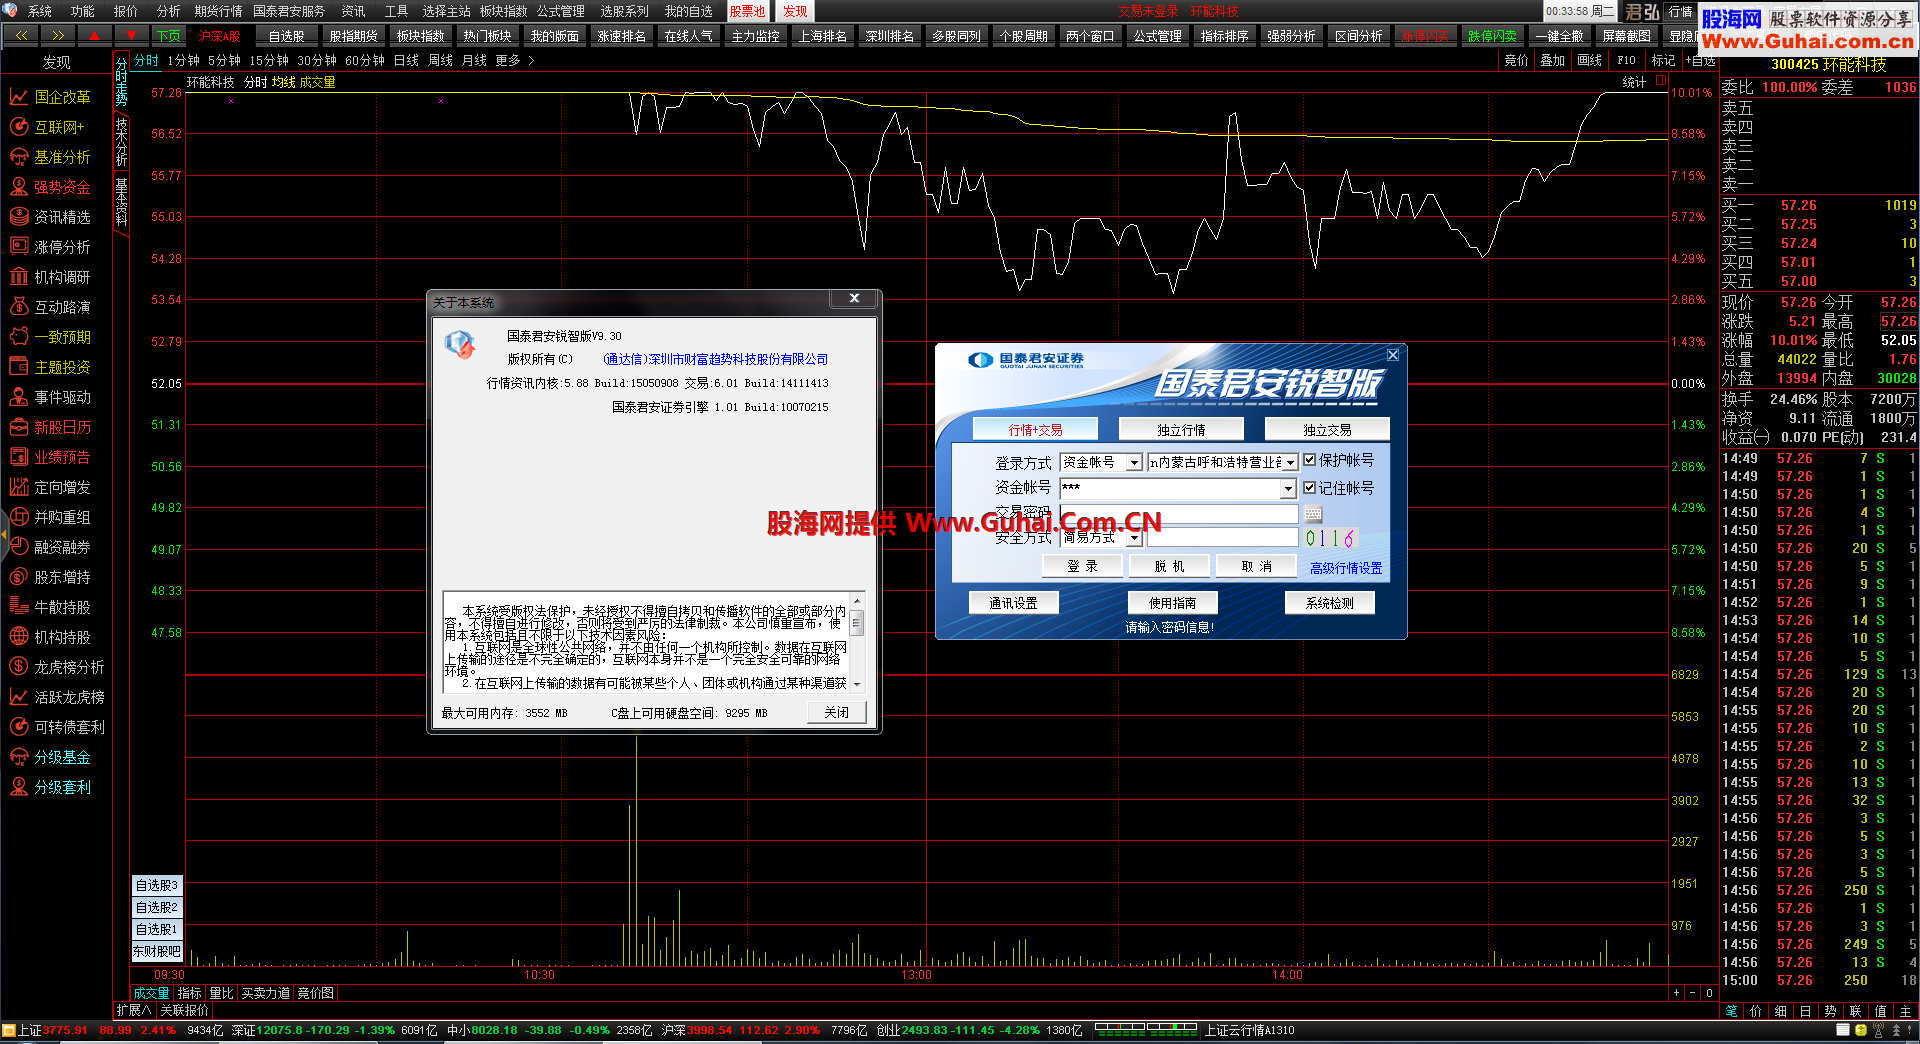Click the red up-triangle toolbar button
The width and height of the screenshot is (1920, 1044).
tap(94, 35)
